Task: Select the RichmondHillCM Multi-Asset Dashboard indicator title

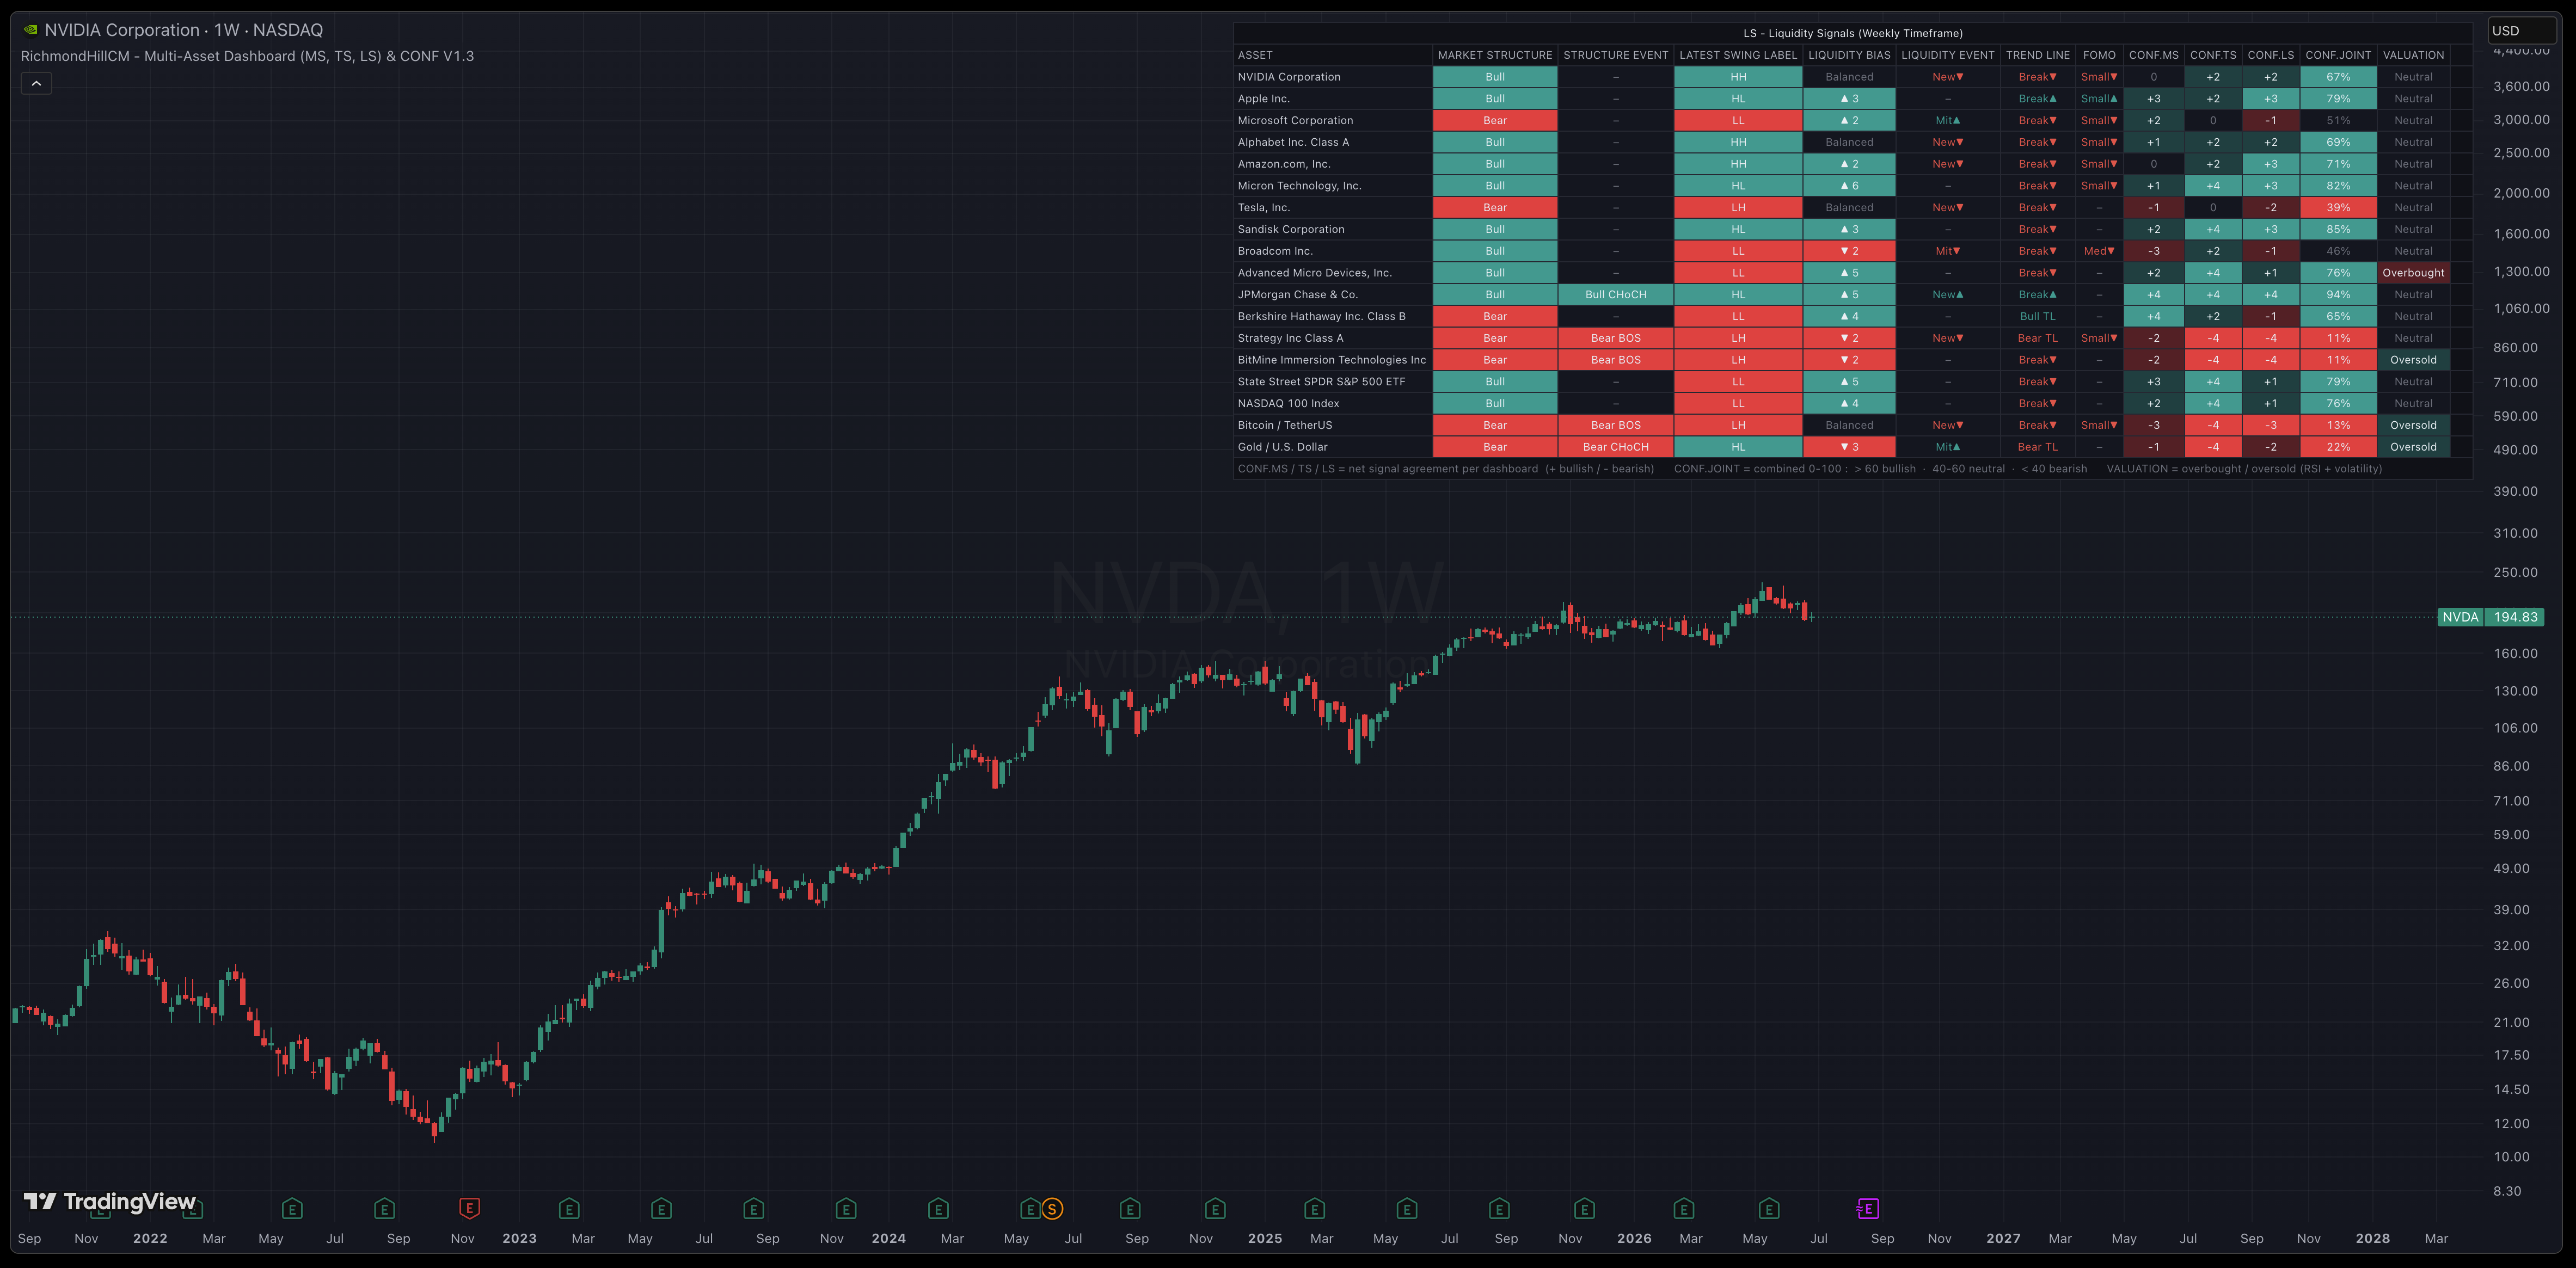Action: tap(247, 56)
